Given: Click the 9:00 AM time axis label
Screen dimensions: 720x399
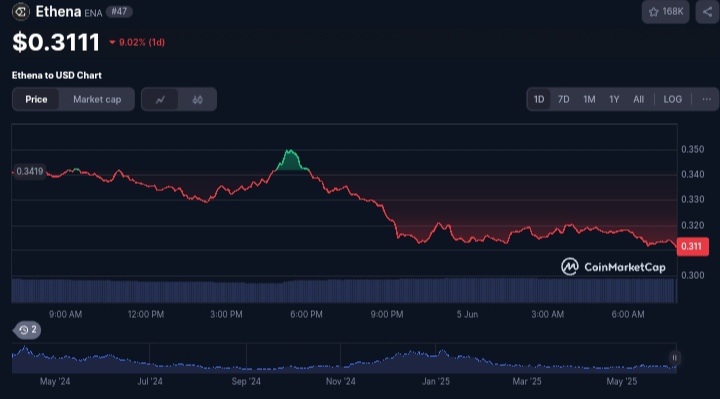Looking at the screenshot, I should [x=65, y=315].
